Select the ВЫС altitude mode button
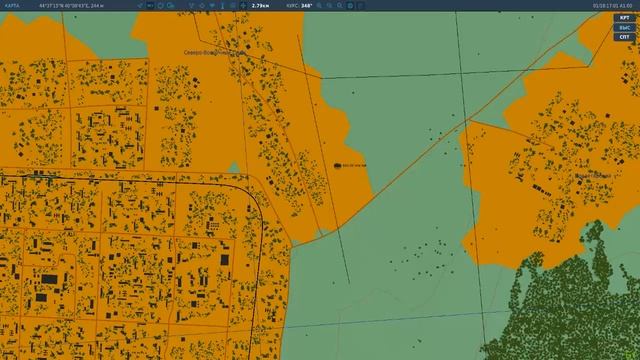Image resolution: width=640 pixels, height=360 pixels. [624, 27]
